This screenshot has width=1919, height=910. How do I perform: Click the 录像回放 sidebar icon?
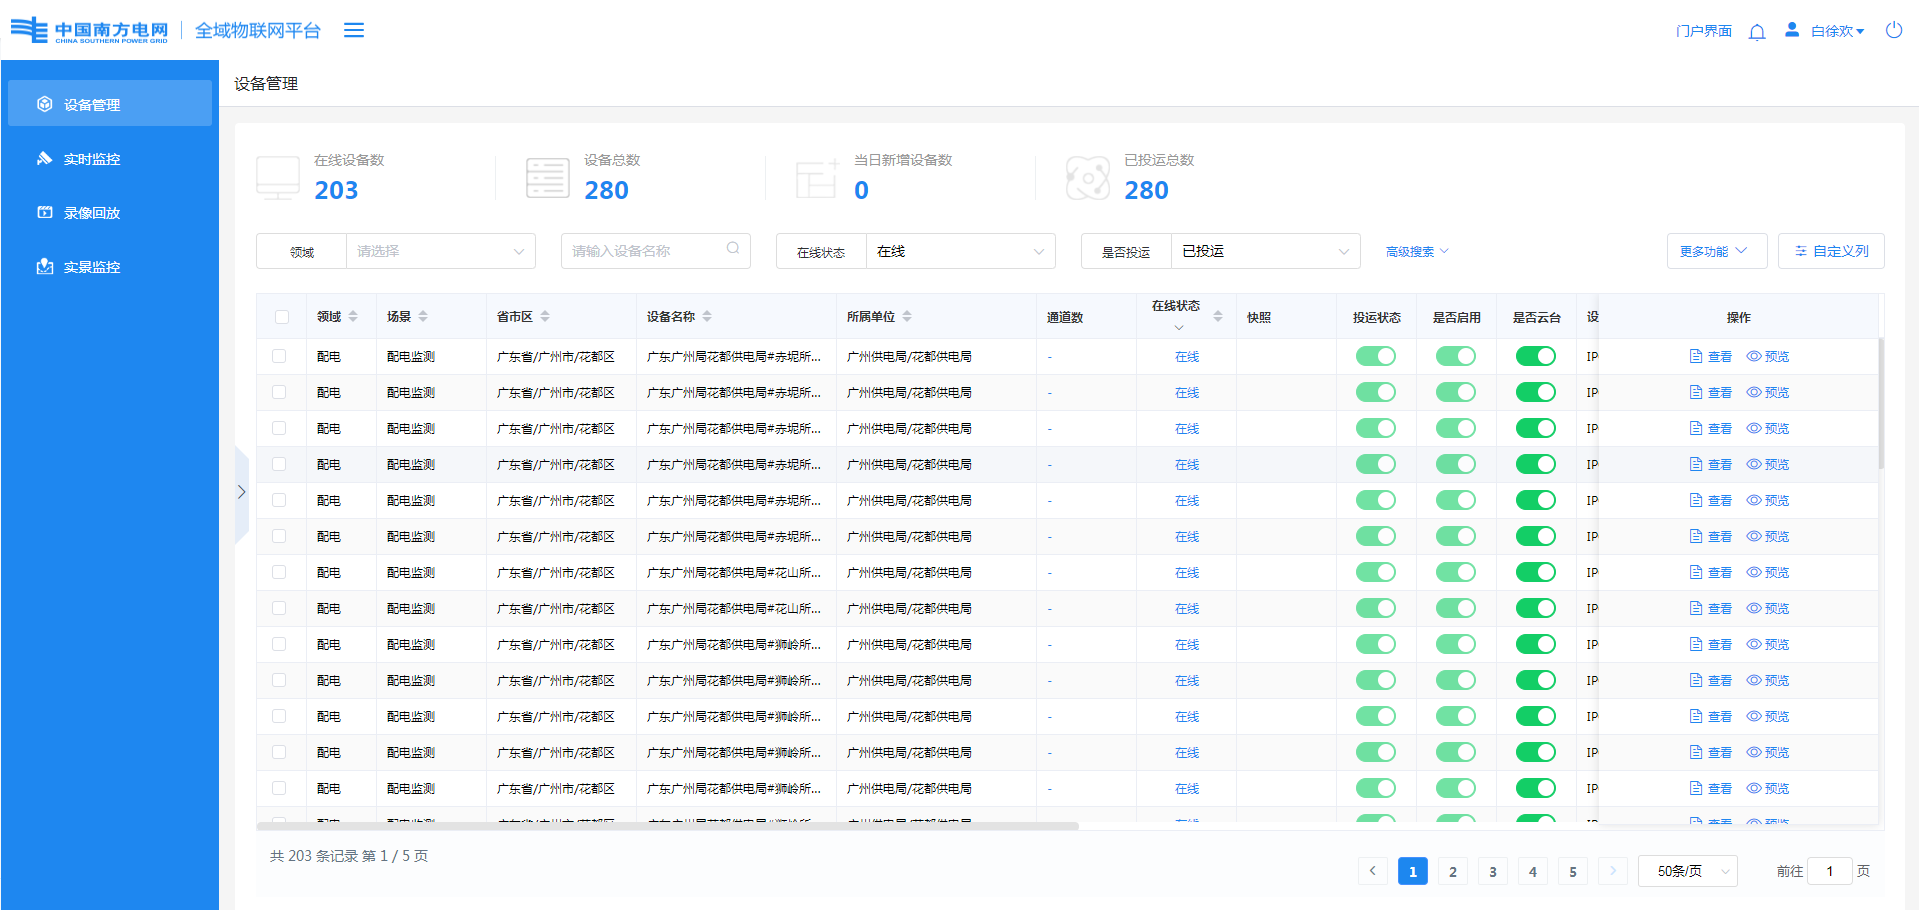(44, 212)
